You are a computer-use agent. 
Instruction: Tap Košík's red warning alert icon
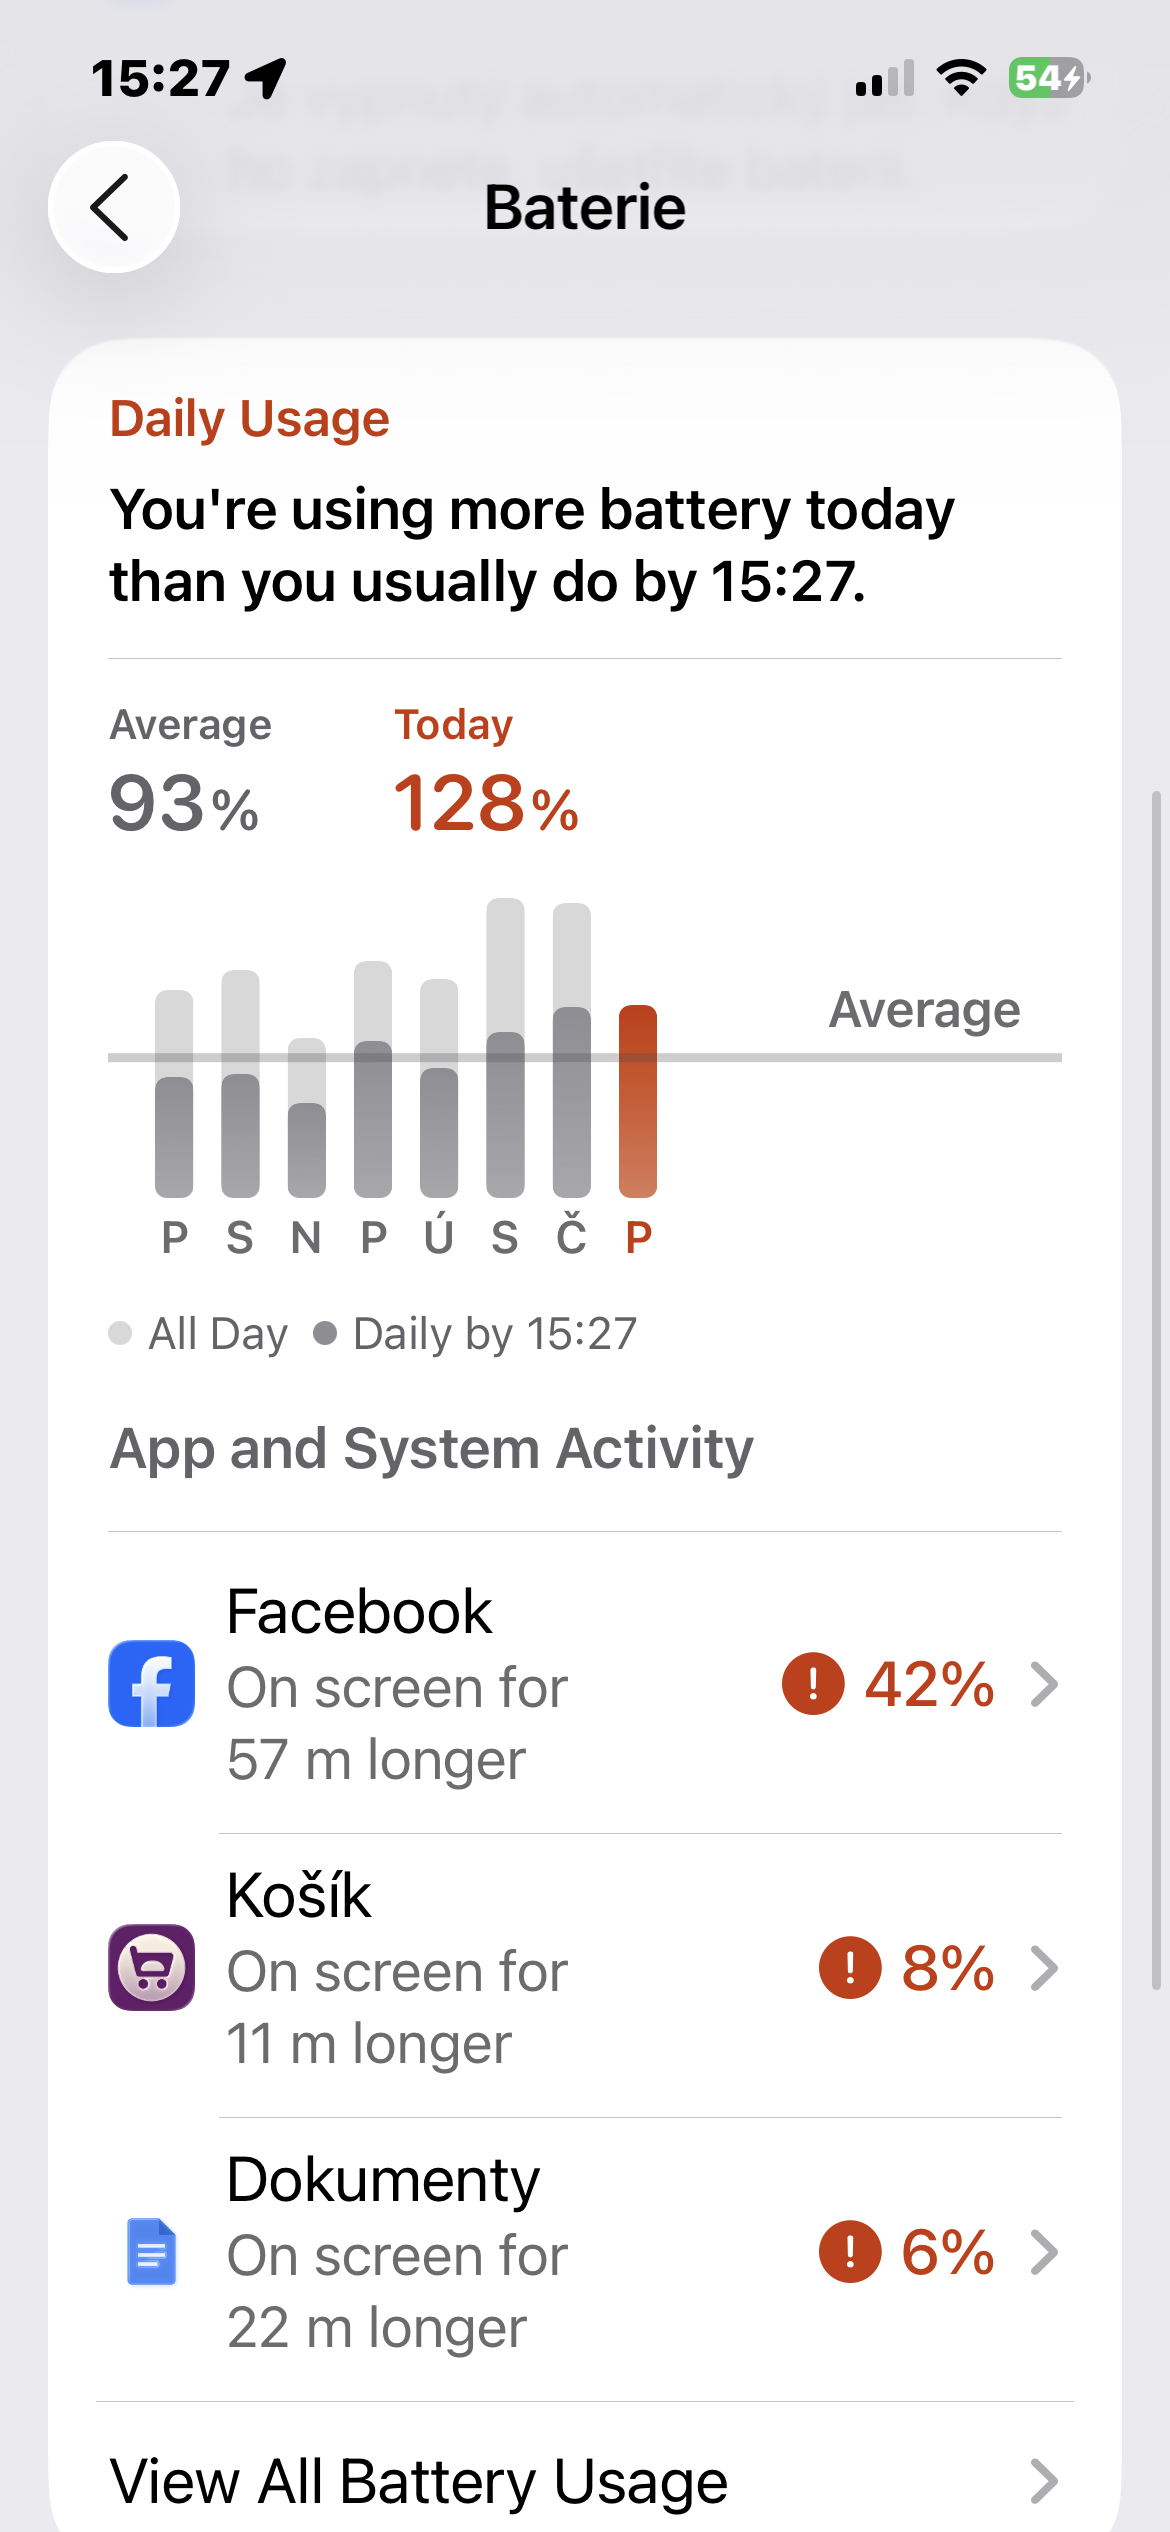click(850, 1967)
